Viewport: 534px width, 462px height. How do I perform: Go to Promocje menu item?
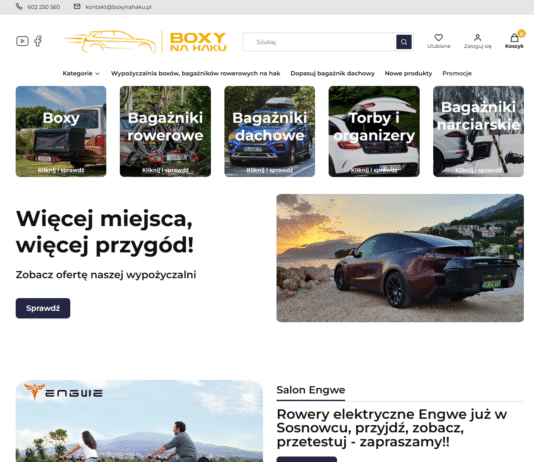pyautogui.click(x=457, y=73)
